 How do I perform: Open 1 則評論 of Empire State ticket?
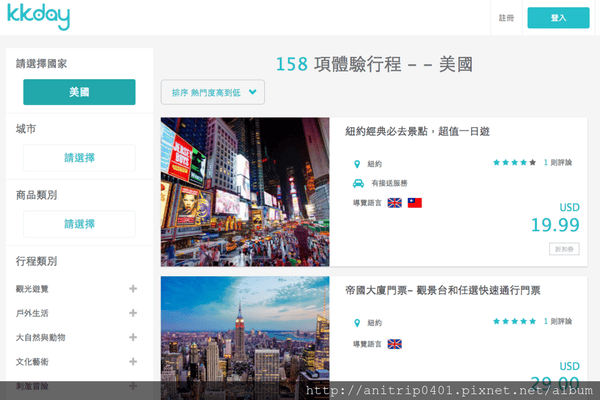click(558, 322)
